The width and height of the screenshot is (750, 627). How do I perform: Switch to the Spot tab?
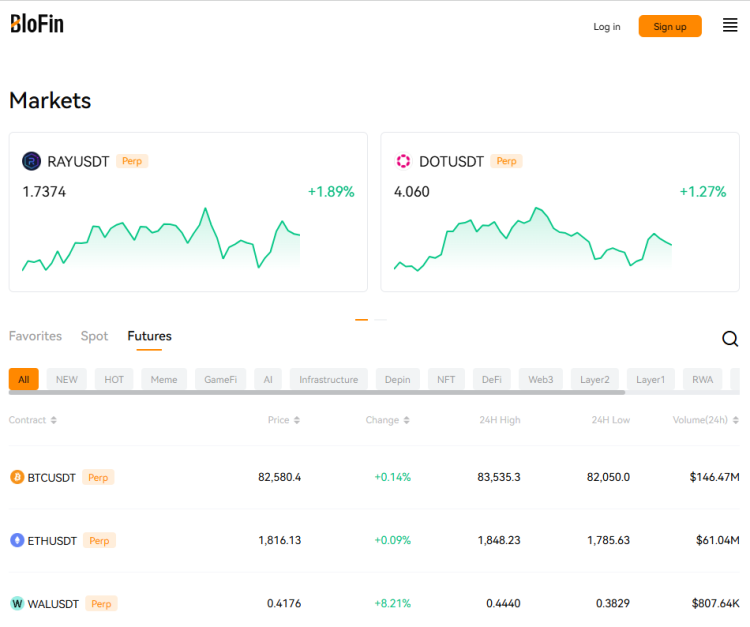click(x=94, y=336)
